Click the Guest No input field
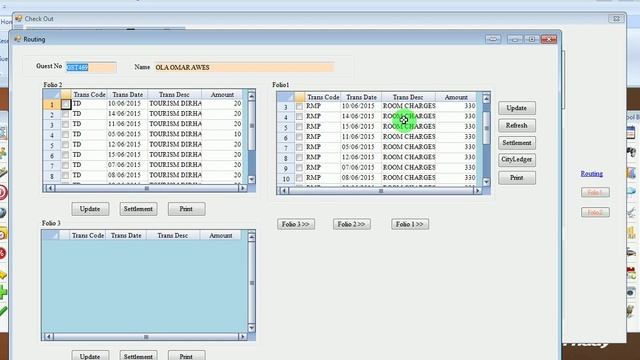Image resolution: width=640 pixels, height=360 pixels. click(91, 67)
